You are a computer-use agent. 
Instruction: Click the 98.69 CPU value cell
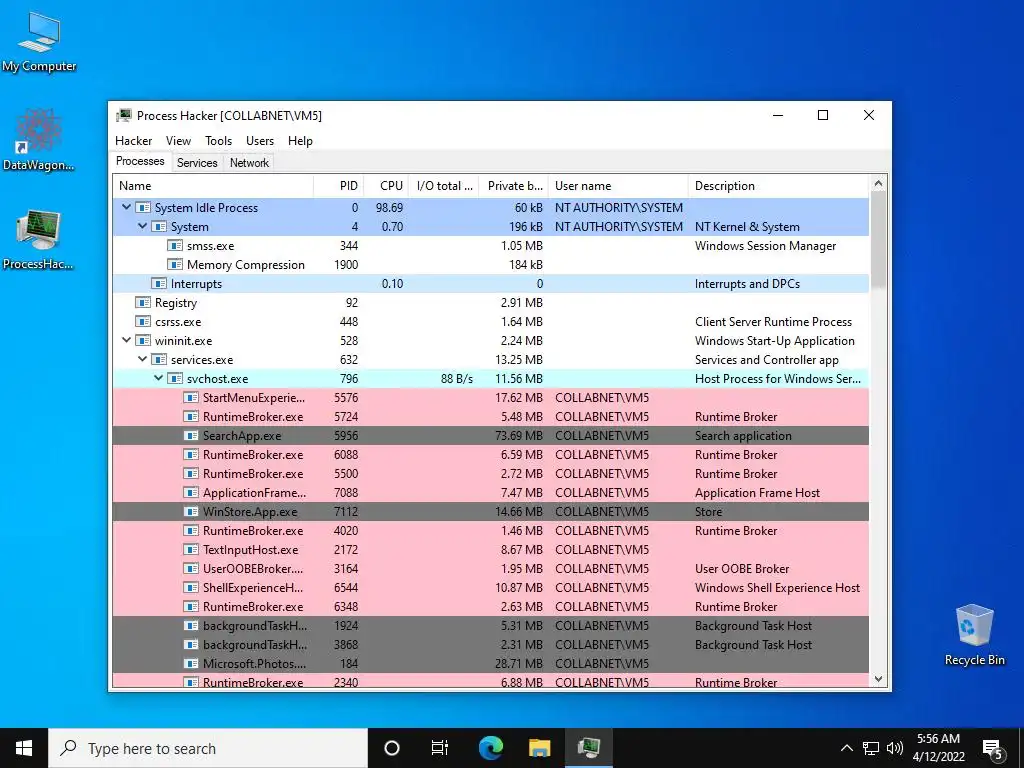pos(389,208)
